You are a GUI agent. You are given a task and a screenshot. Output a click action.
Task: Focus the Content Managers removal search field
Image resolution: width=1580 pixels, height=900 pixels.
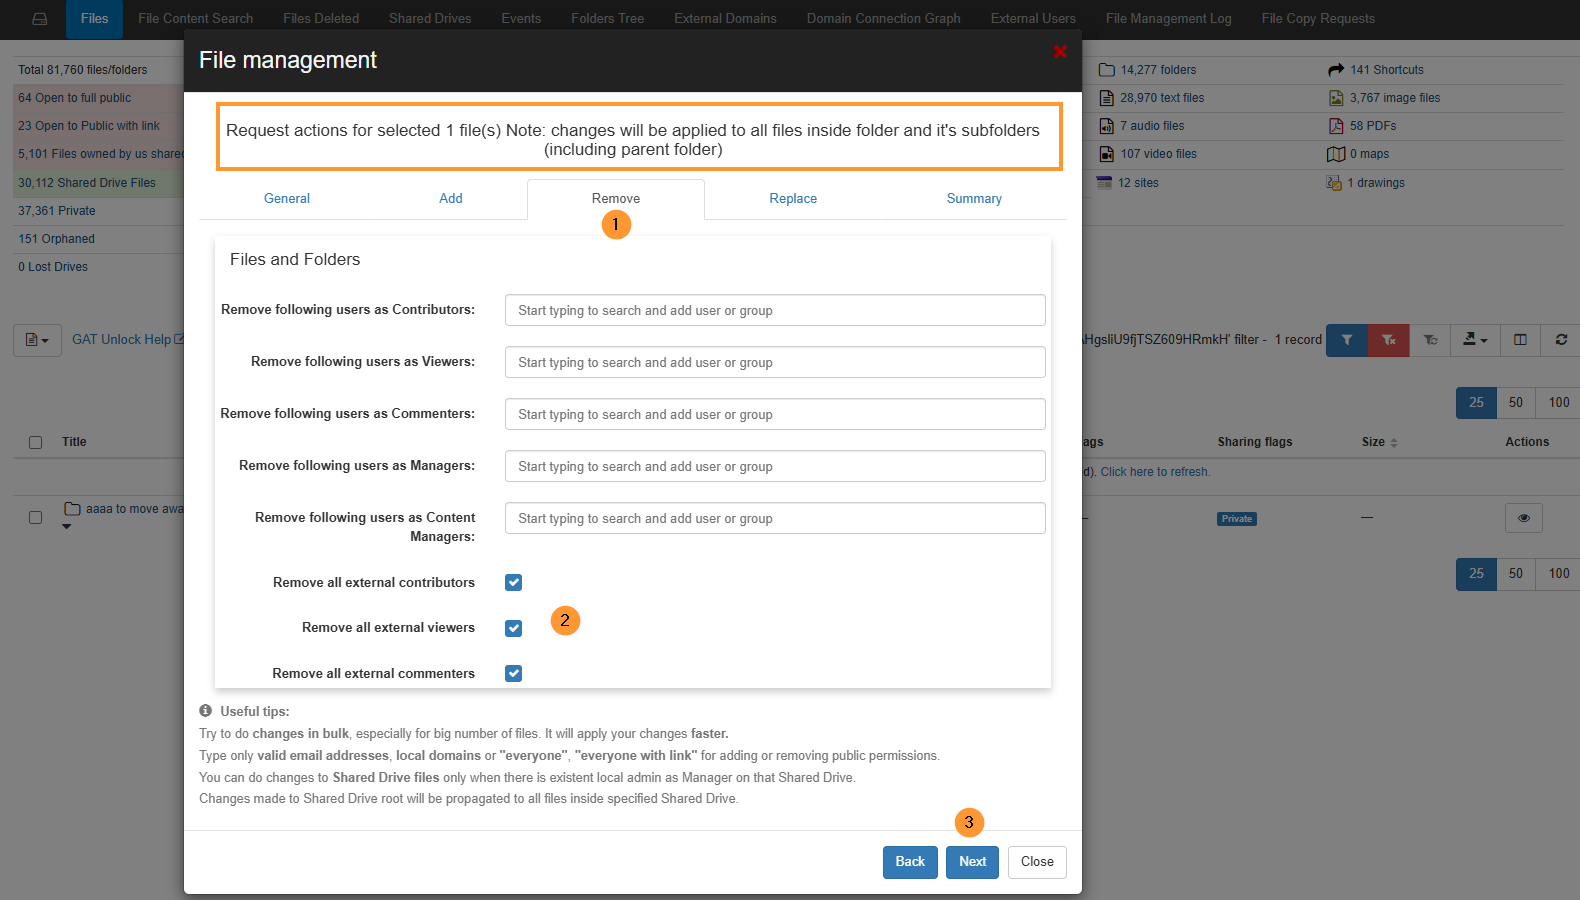pyautogui.click(x=775, y=518)
